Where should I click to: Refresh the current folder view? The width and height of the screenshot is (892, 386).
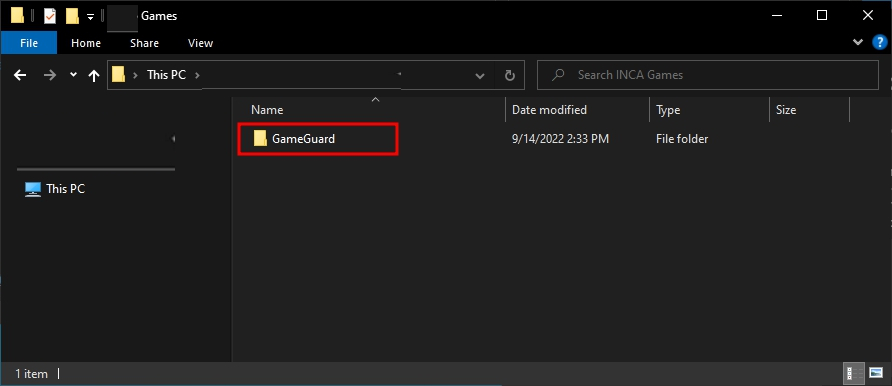(x=510, y=75)
